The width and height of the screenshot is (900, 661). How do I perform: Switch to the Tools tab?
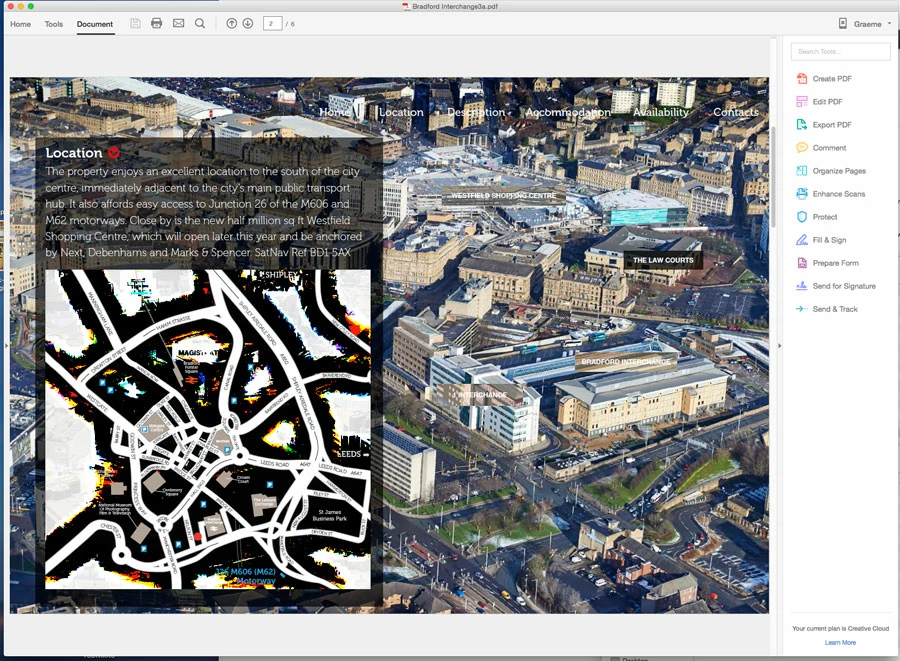coord(54,24)
